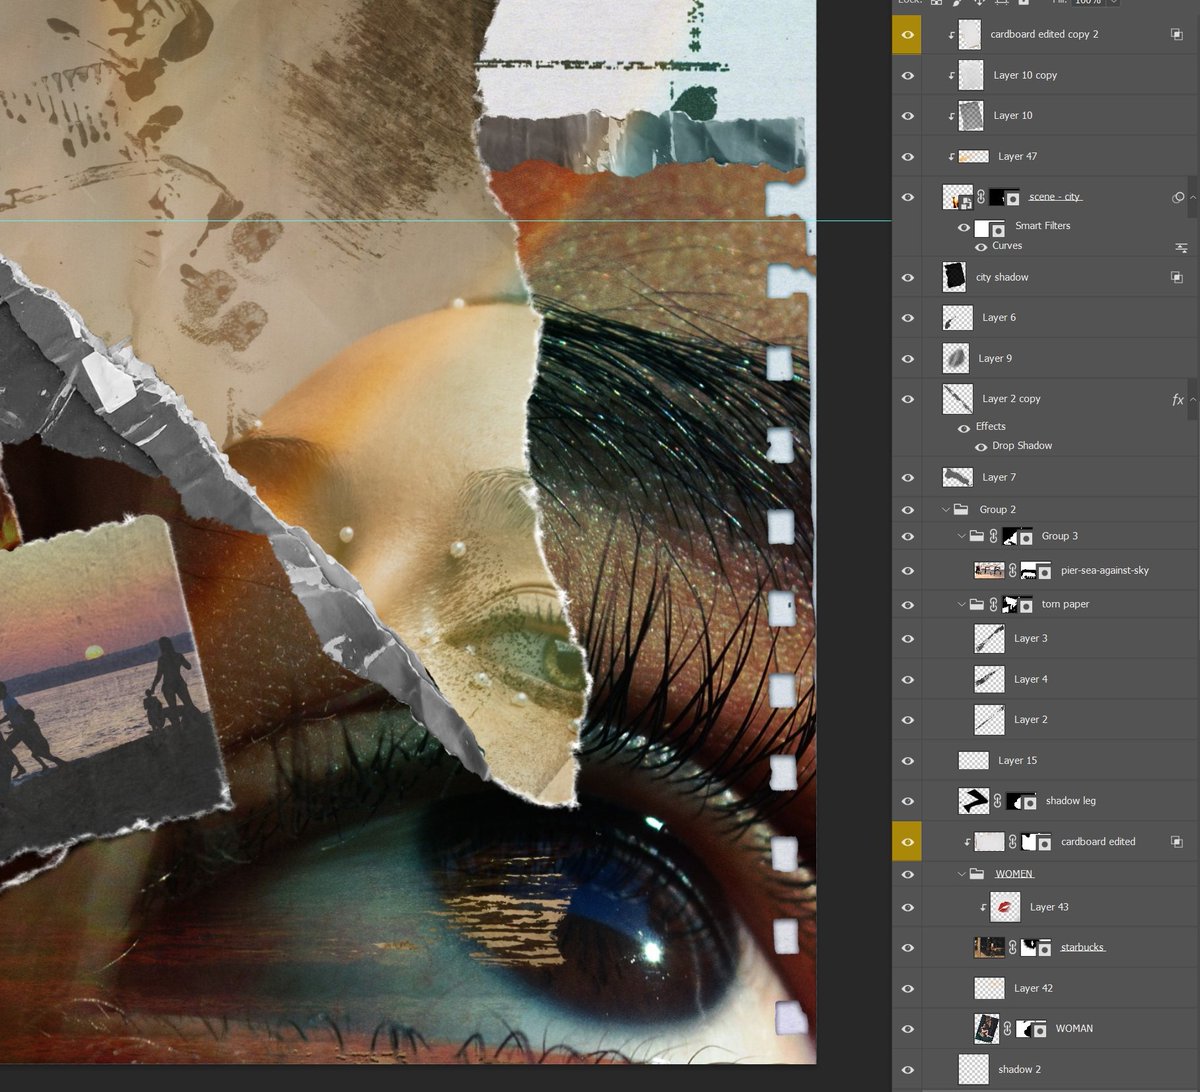Click the Group 3 folder icon
Screen dimensions: 1200x1092
[x=977, y=536]
